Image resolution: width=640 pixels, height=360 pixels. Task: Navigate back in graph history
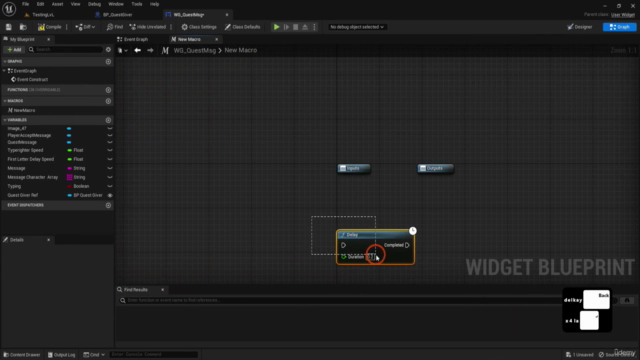click(x=138, y=50)
